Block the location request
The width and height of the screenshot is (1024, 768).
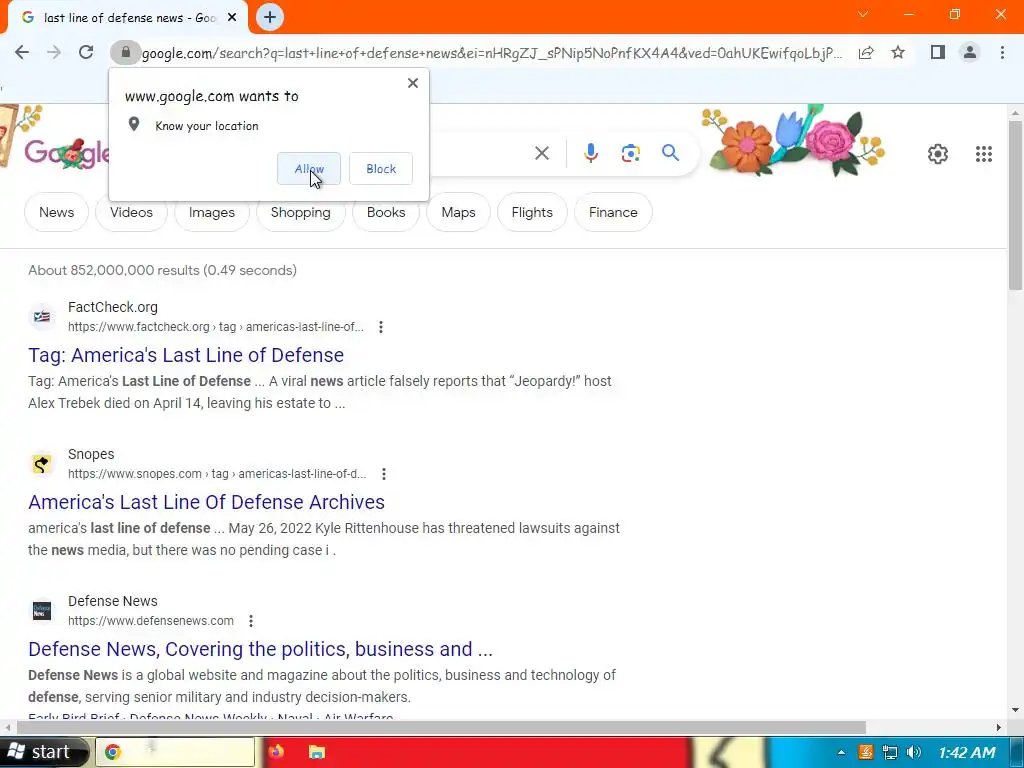[x=381, y=168]
